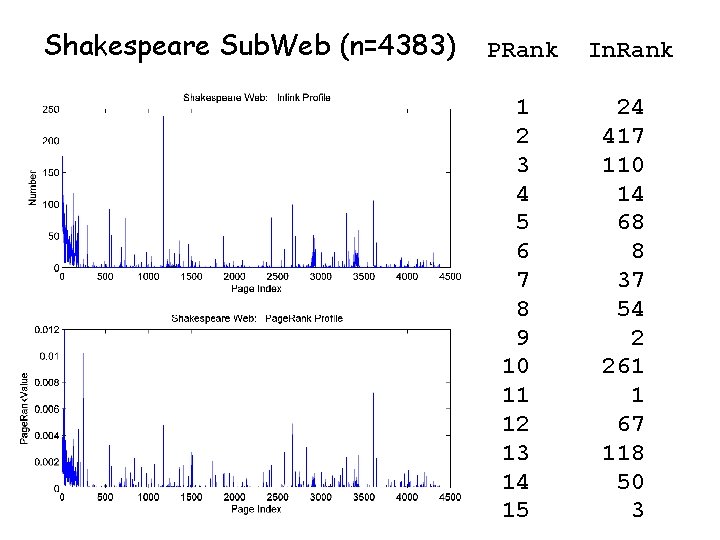
Task: Select InRank value 50 beside PRank 14
Action: coord(630,482)
